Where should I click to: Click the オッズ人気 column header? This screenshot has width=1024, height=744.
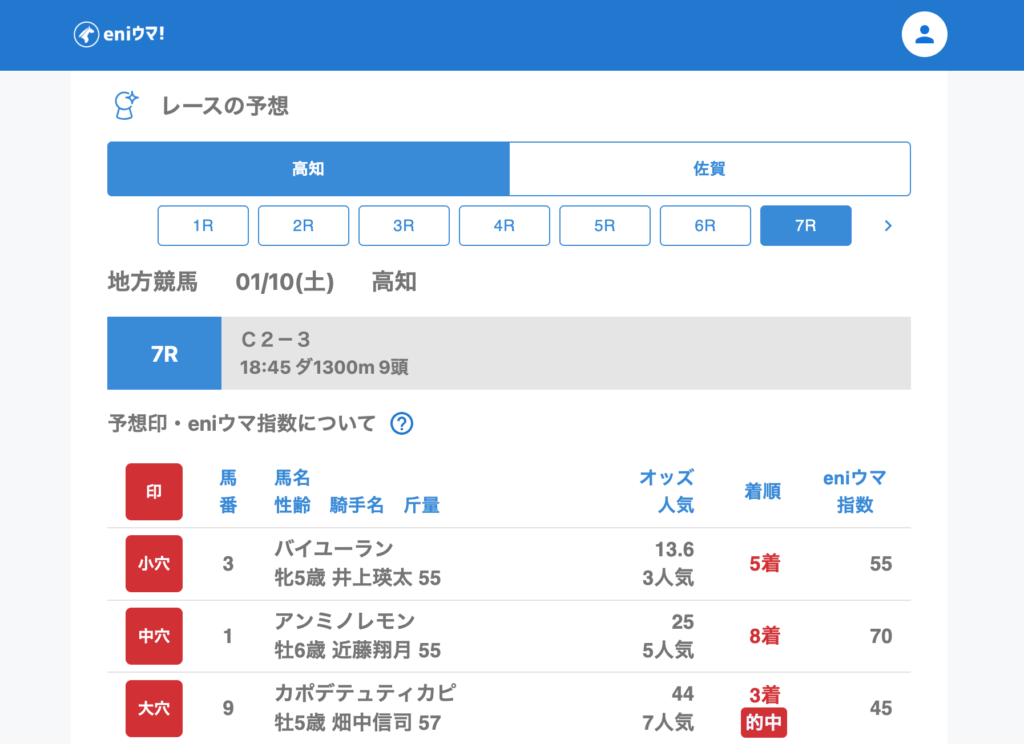[666, 491]
